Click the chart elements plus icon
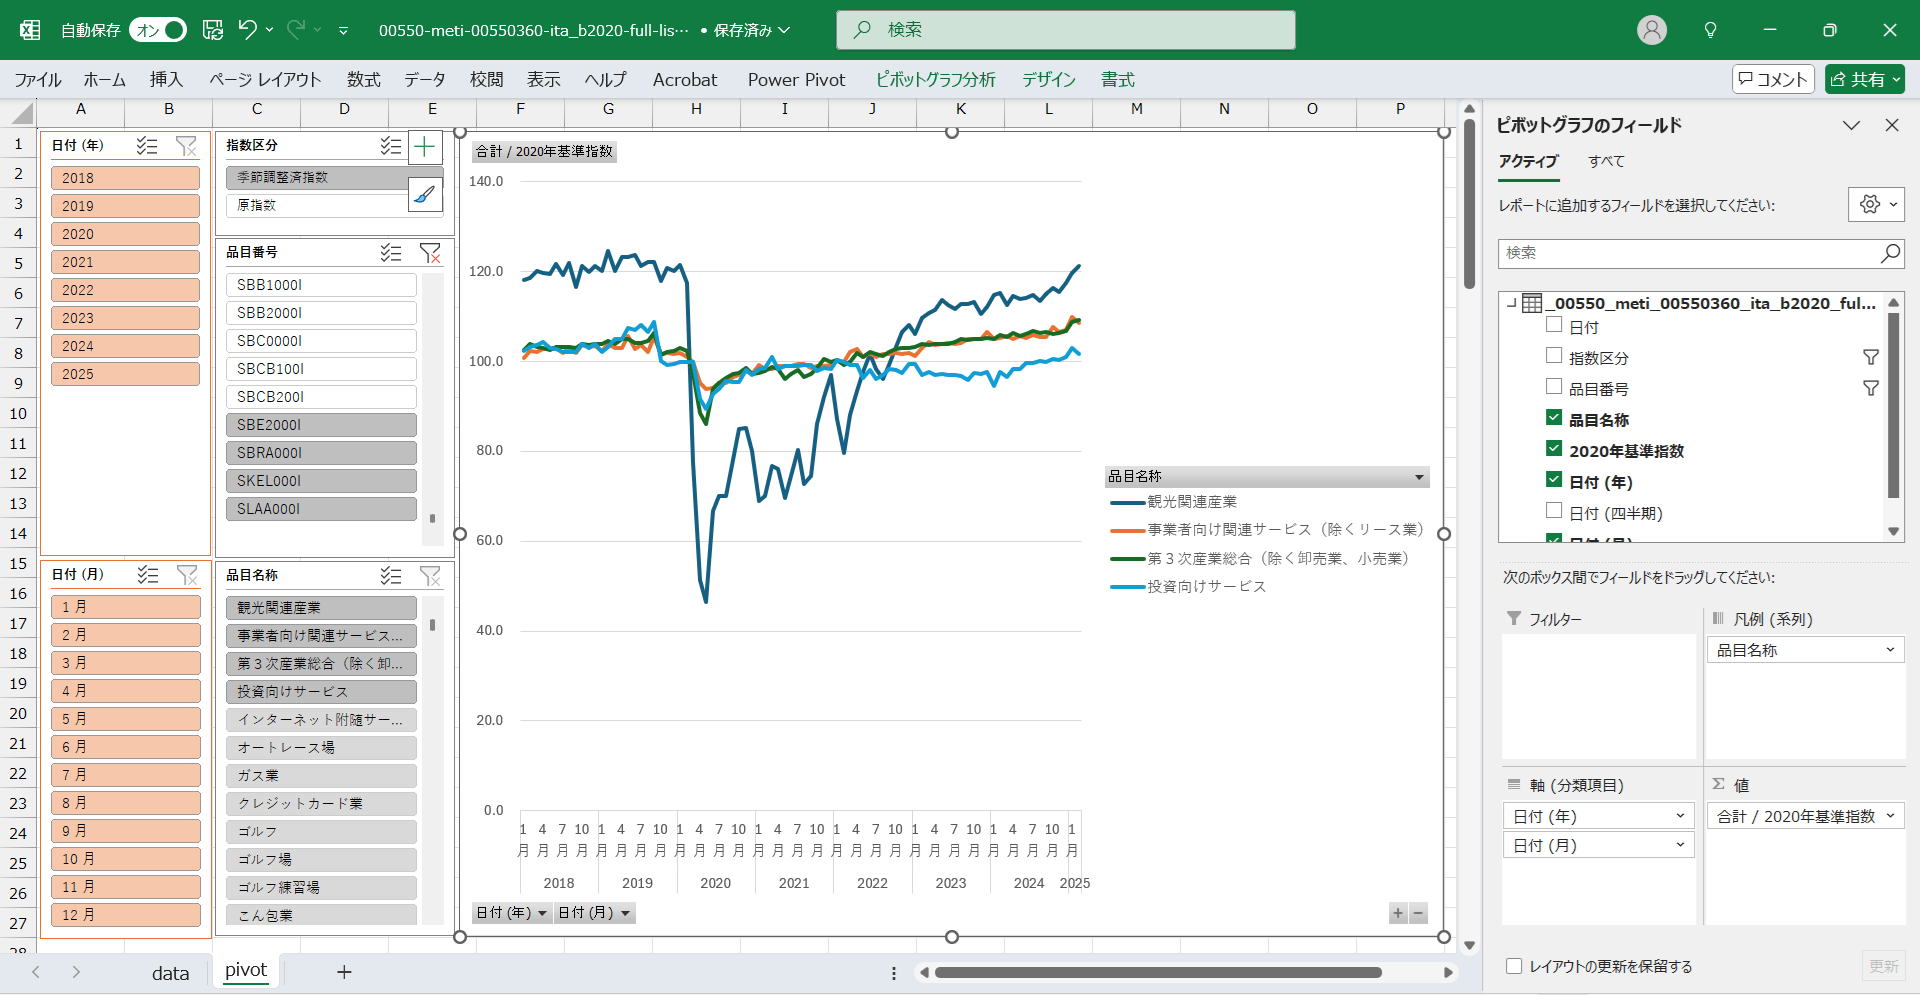 (x=425, y=148)
